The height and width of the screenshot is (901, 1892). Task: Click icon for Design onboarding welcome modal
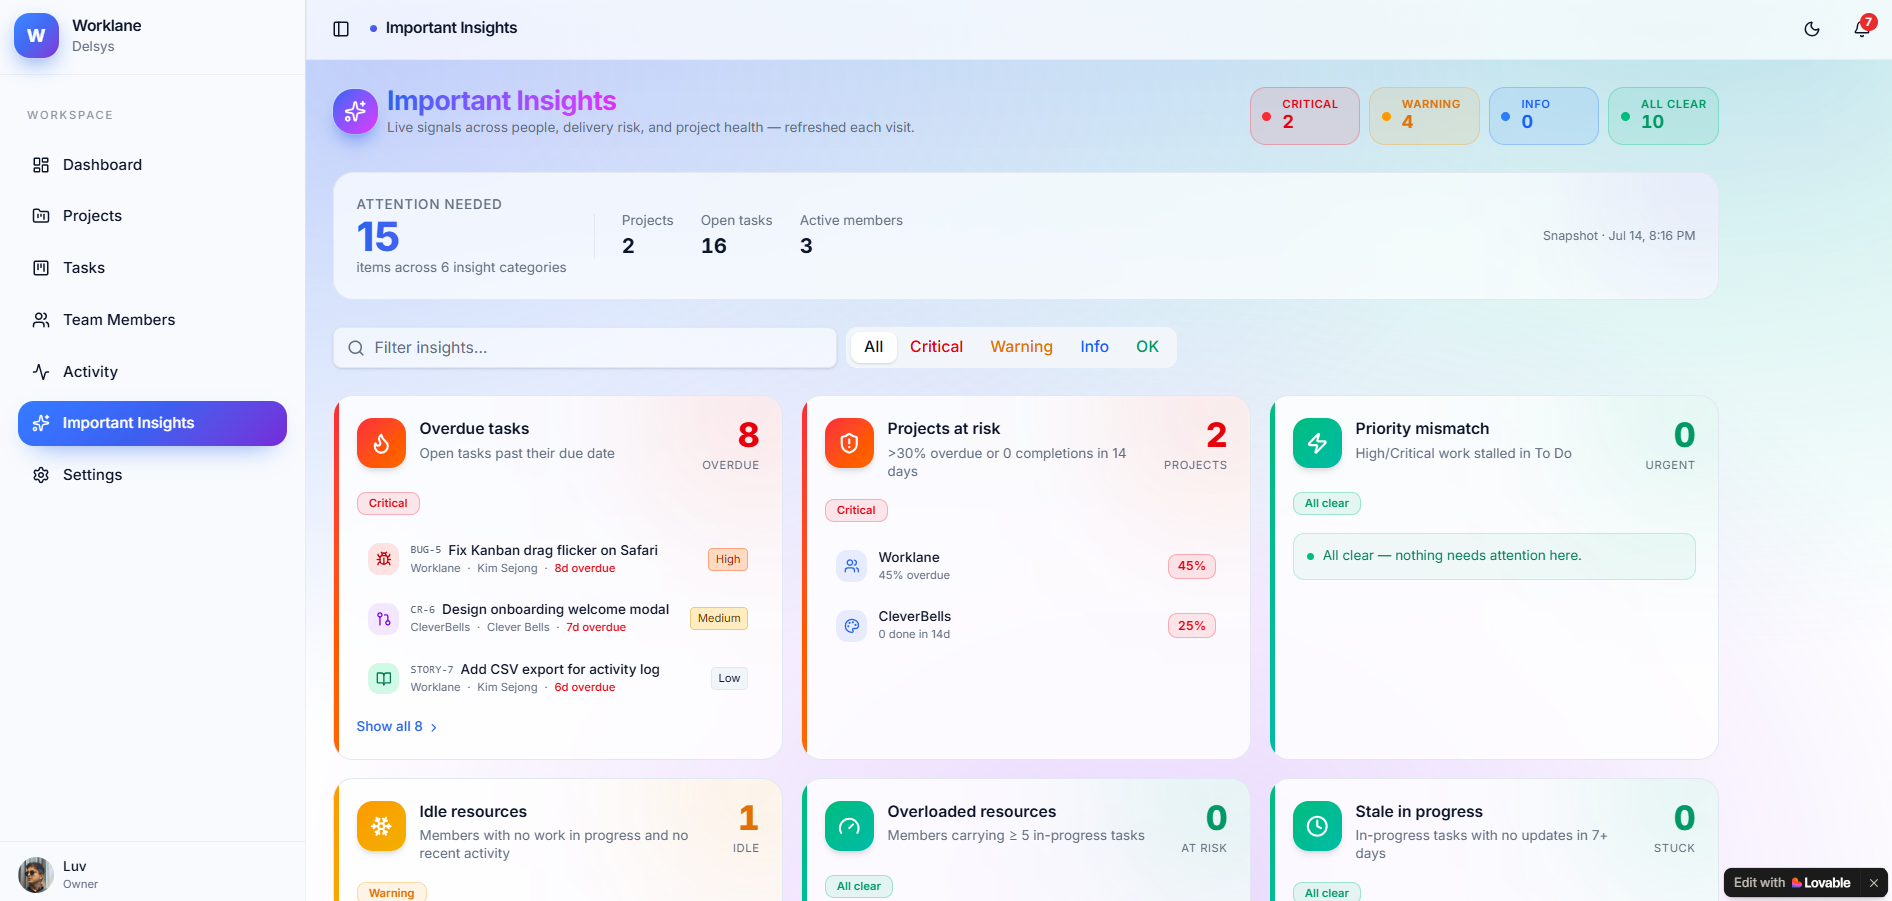pyautogui.click(x=383, y=619)
